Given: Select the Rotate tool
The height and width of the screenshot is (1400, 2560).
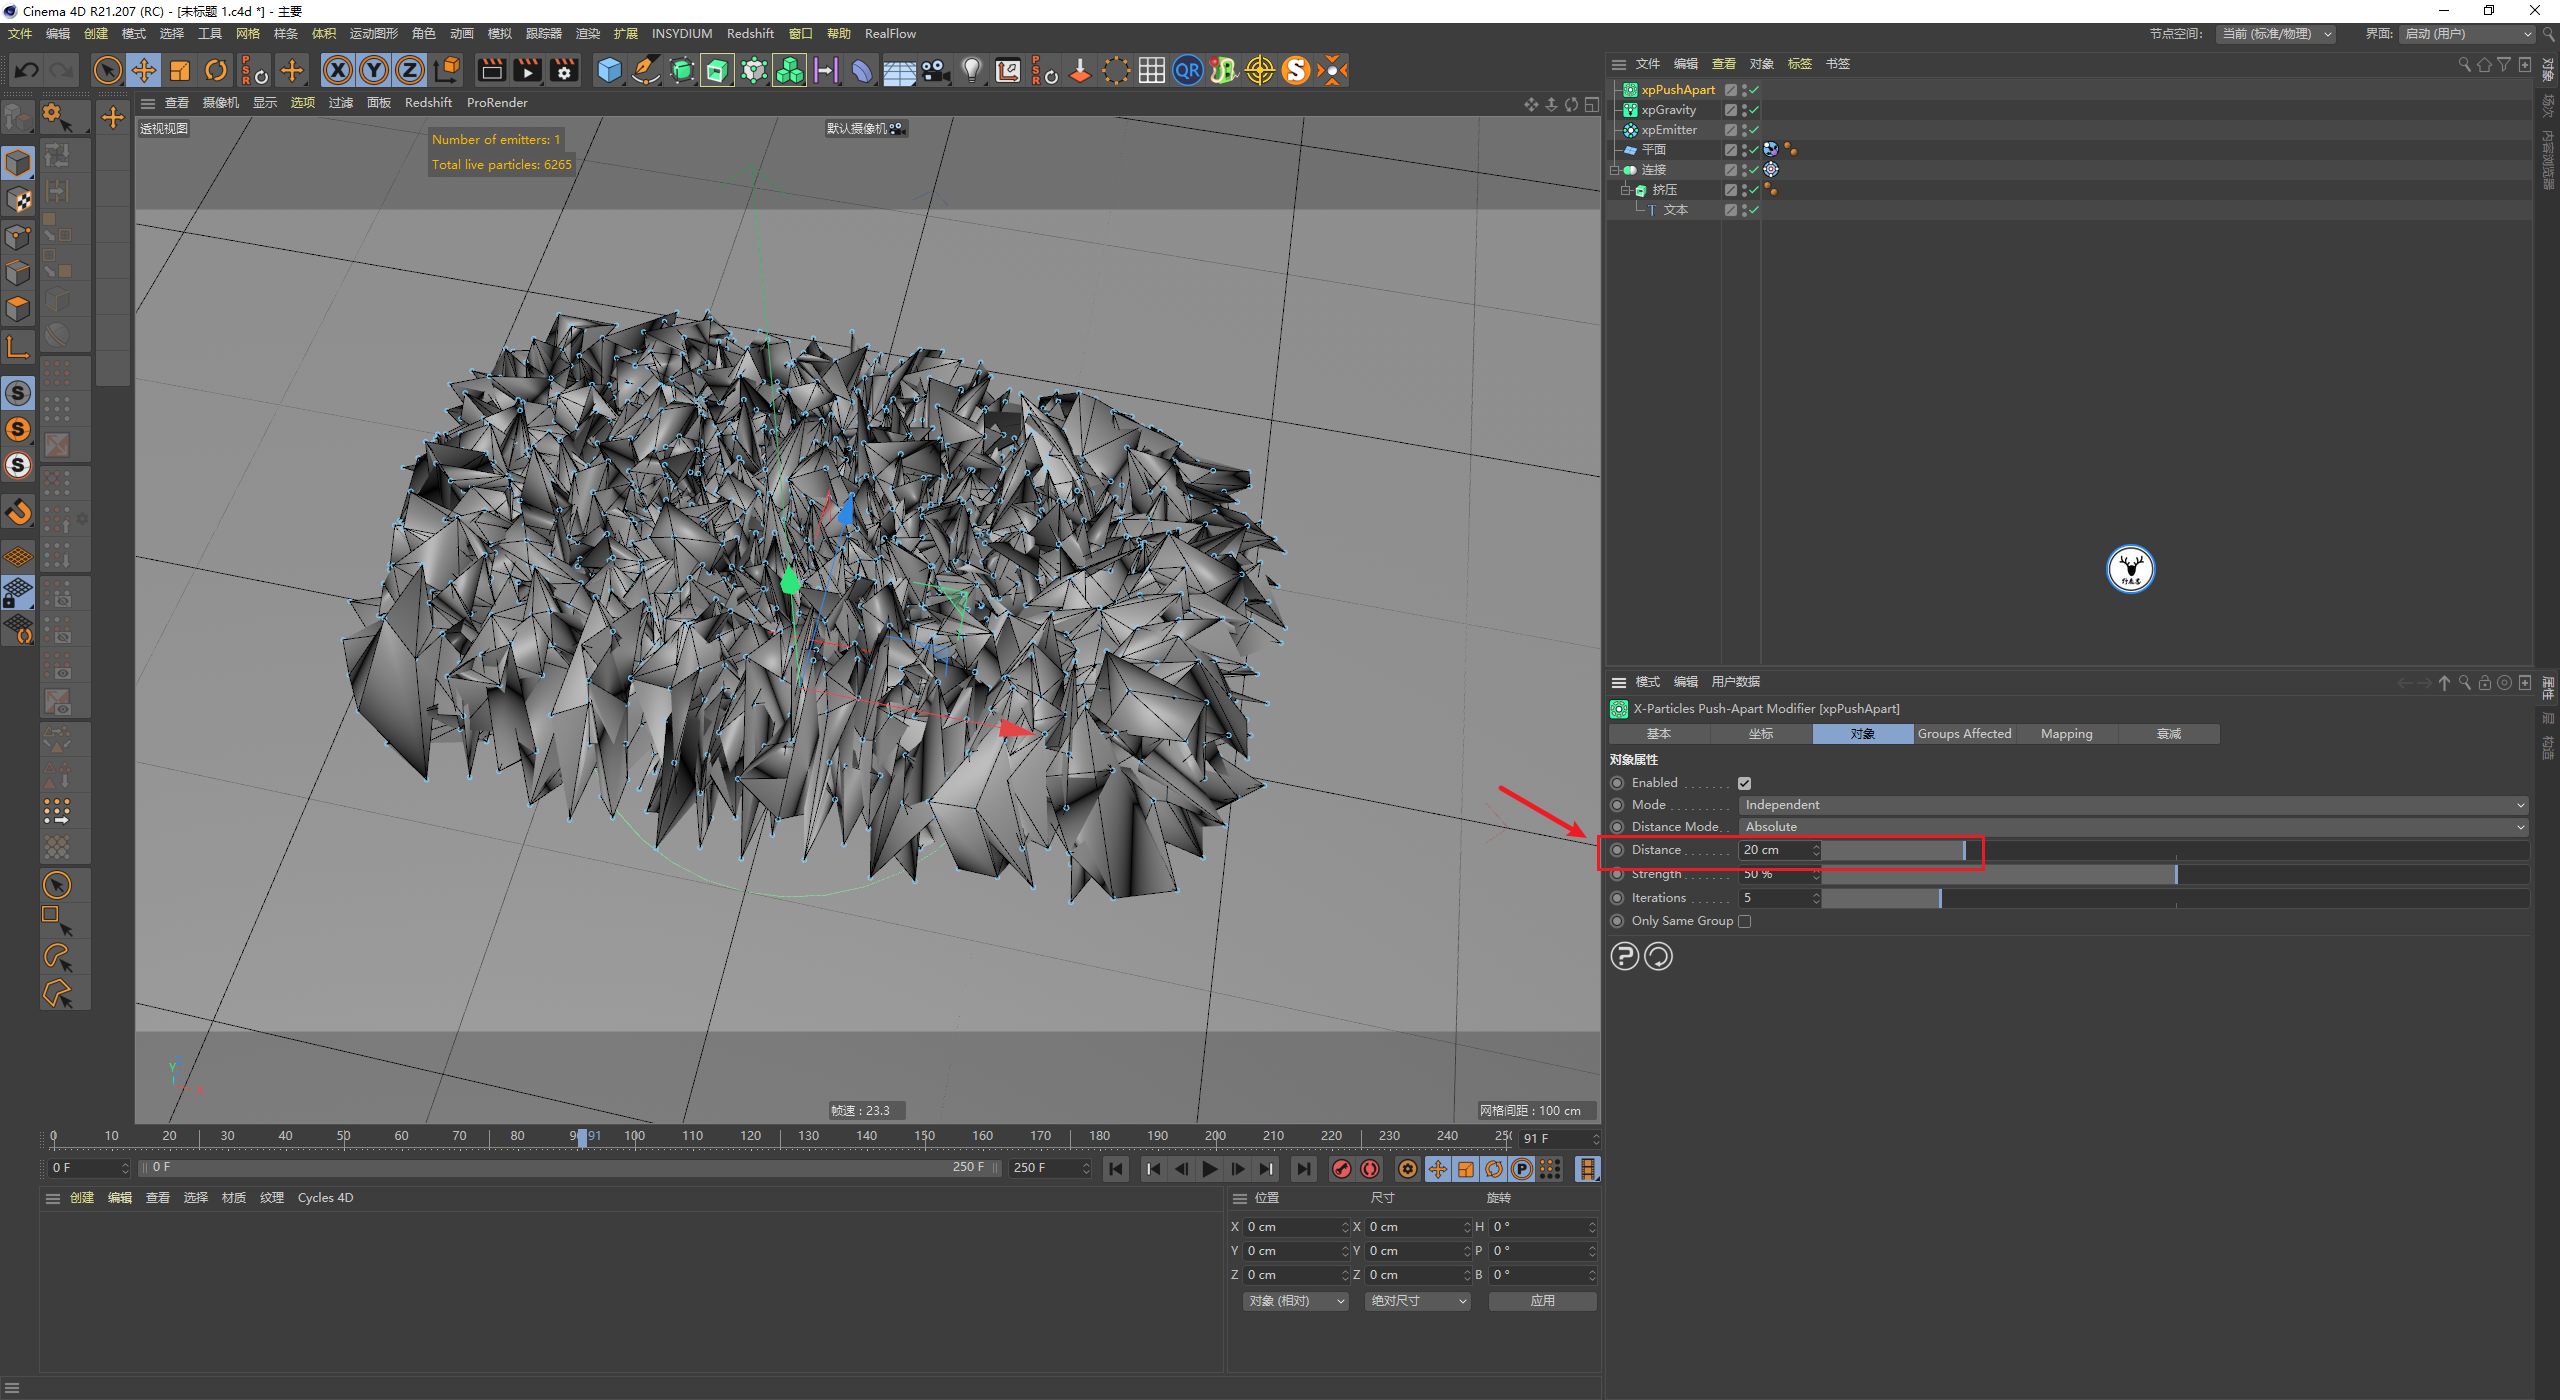Looking at the screenshot, I should click(216, 70).
